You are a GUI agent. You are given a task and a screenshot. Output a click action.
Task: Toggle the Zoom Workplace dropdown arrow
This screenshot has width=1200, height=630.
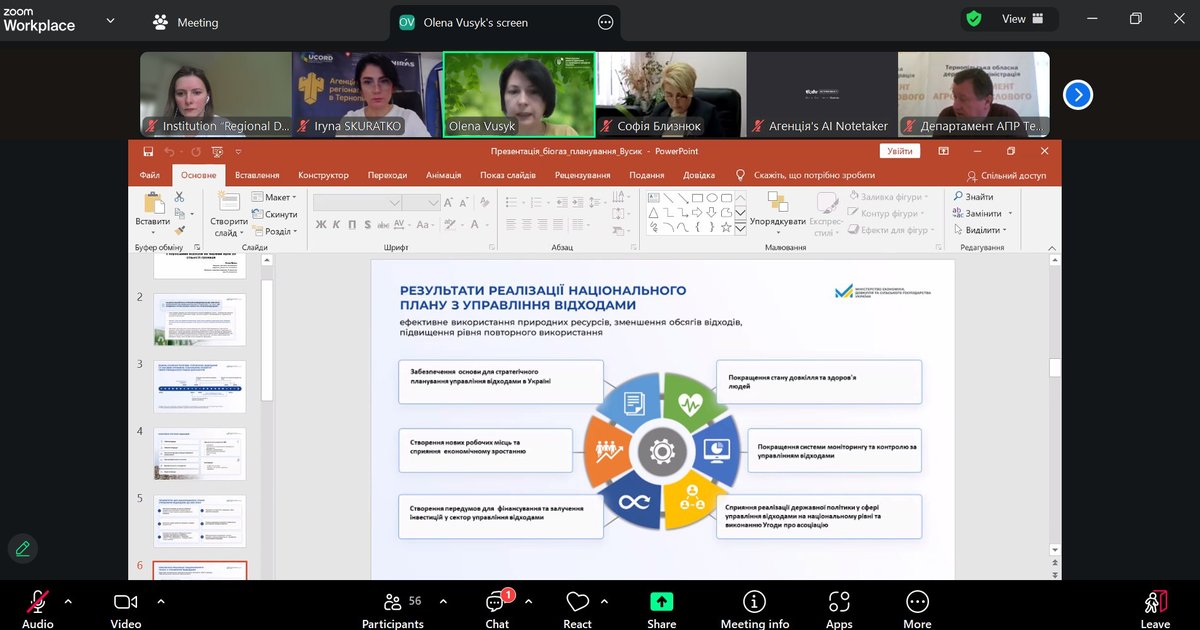(x=109, y=21)
